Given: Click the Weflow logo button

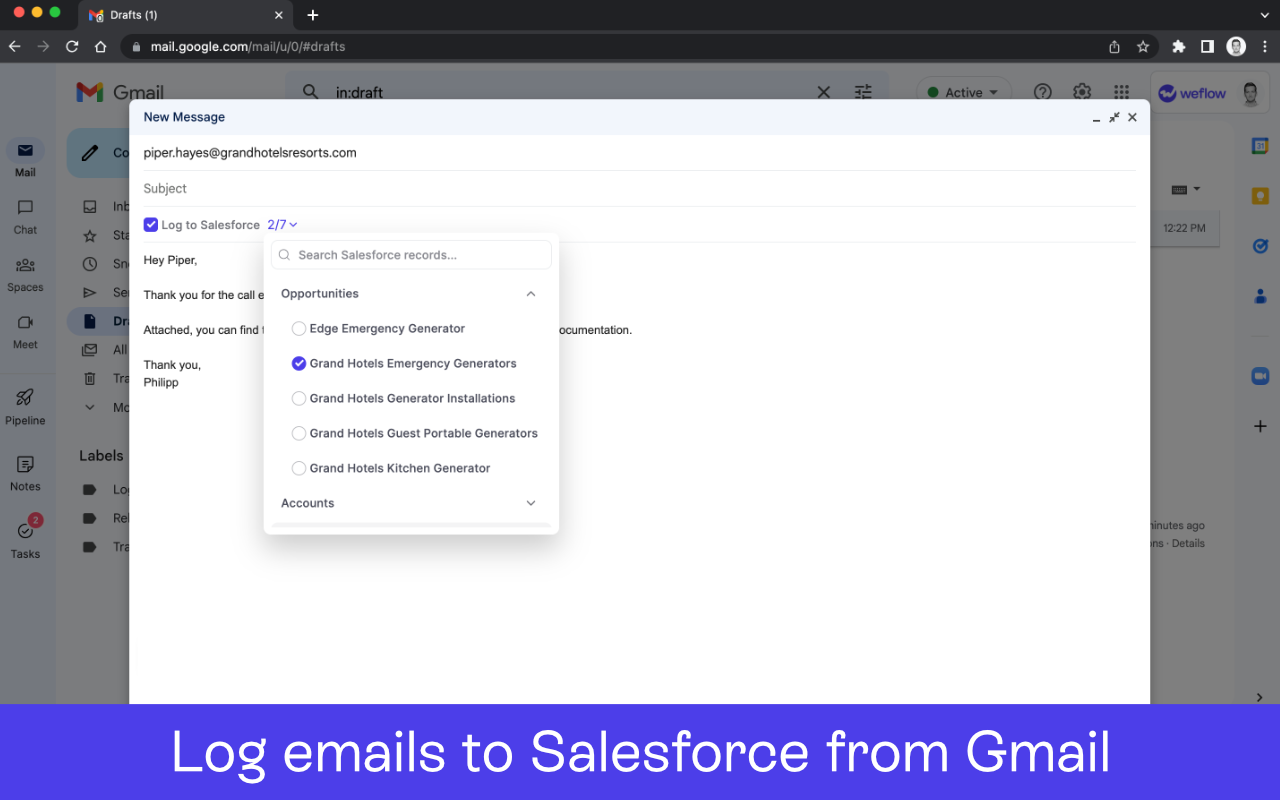Looking at the screenshot, I should (1192, 93).
